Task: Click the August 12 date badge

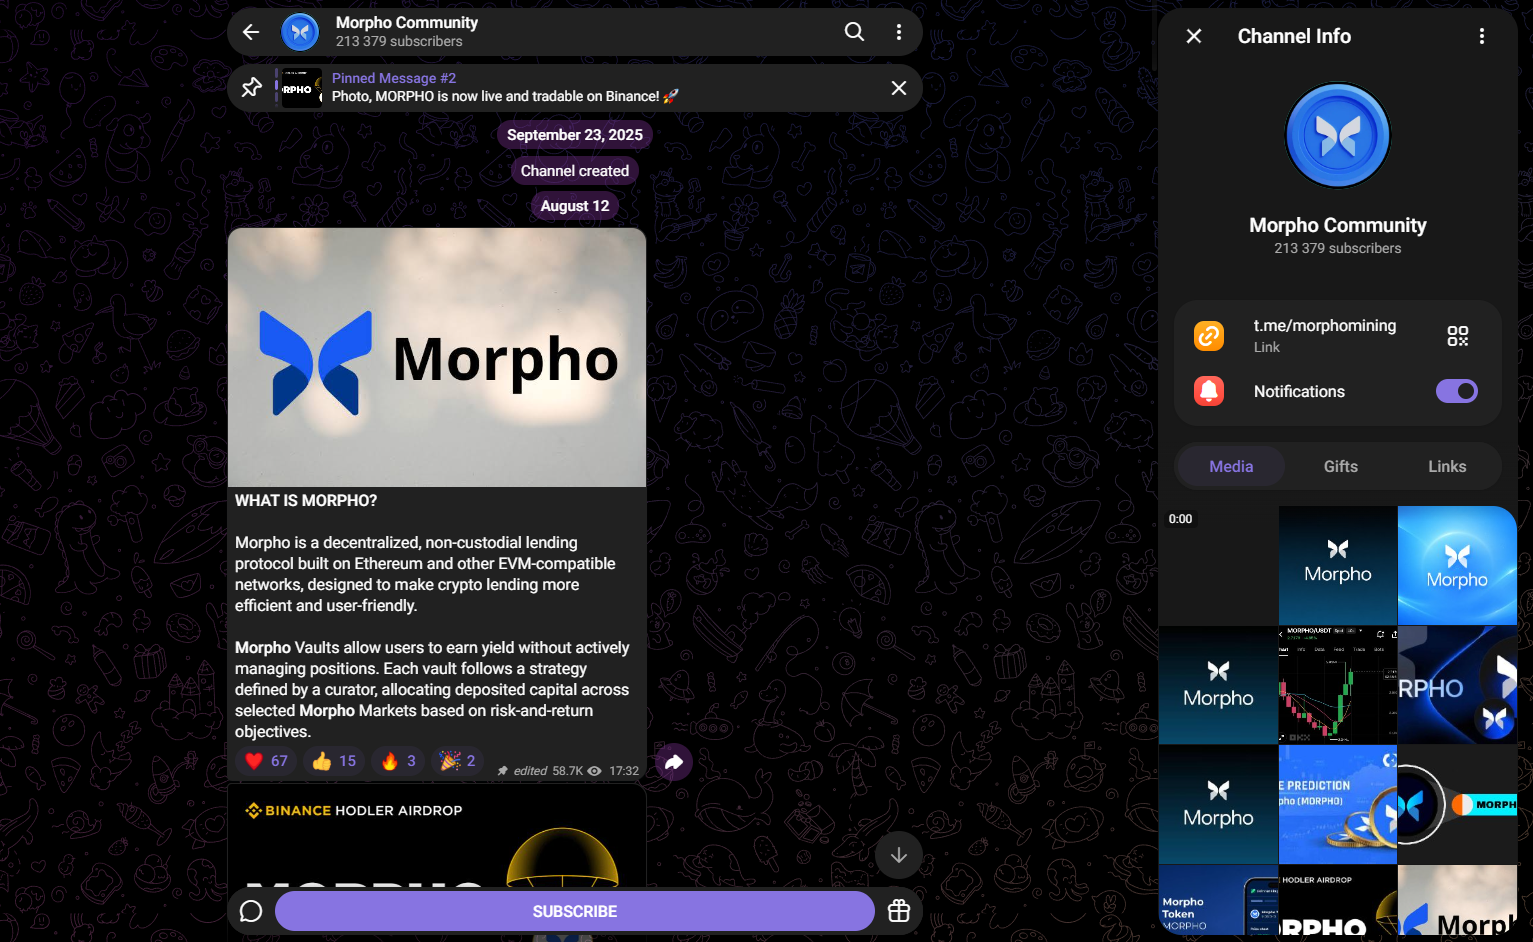Action: [575, 206]
